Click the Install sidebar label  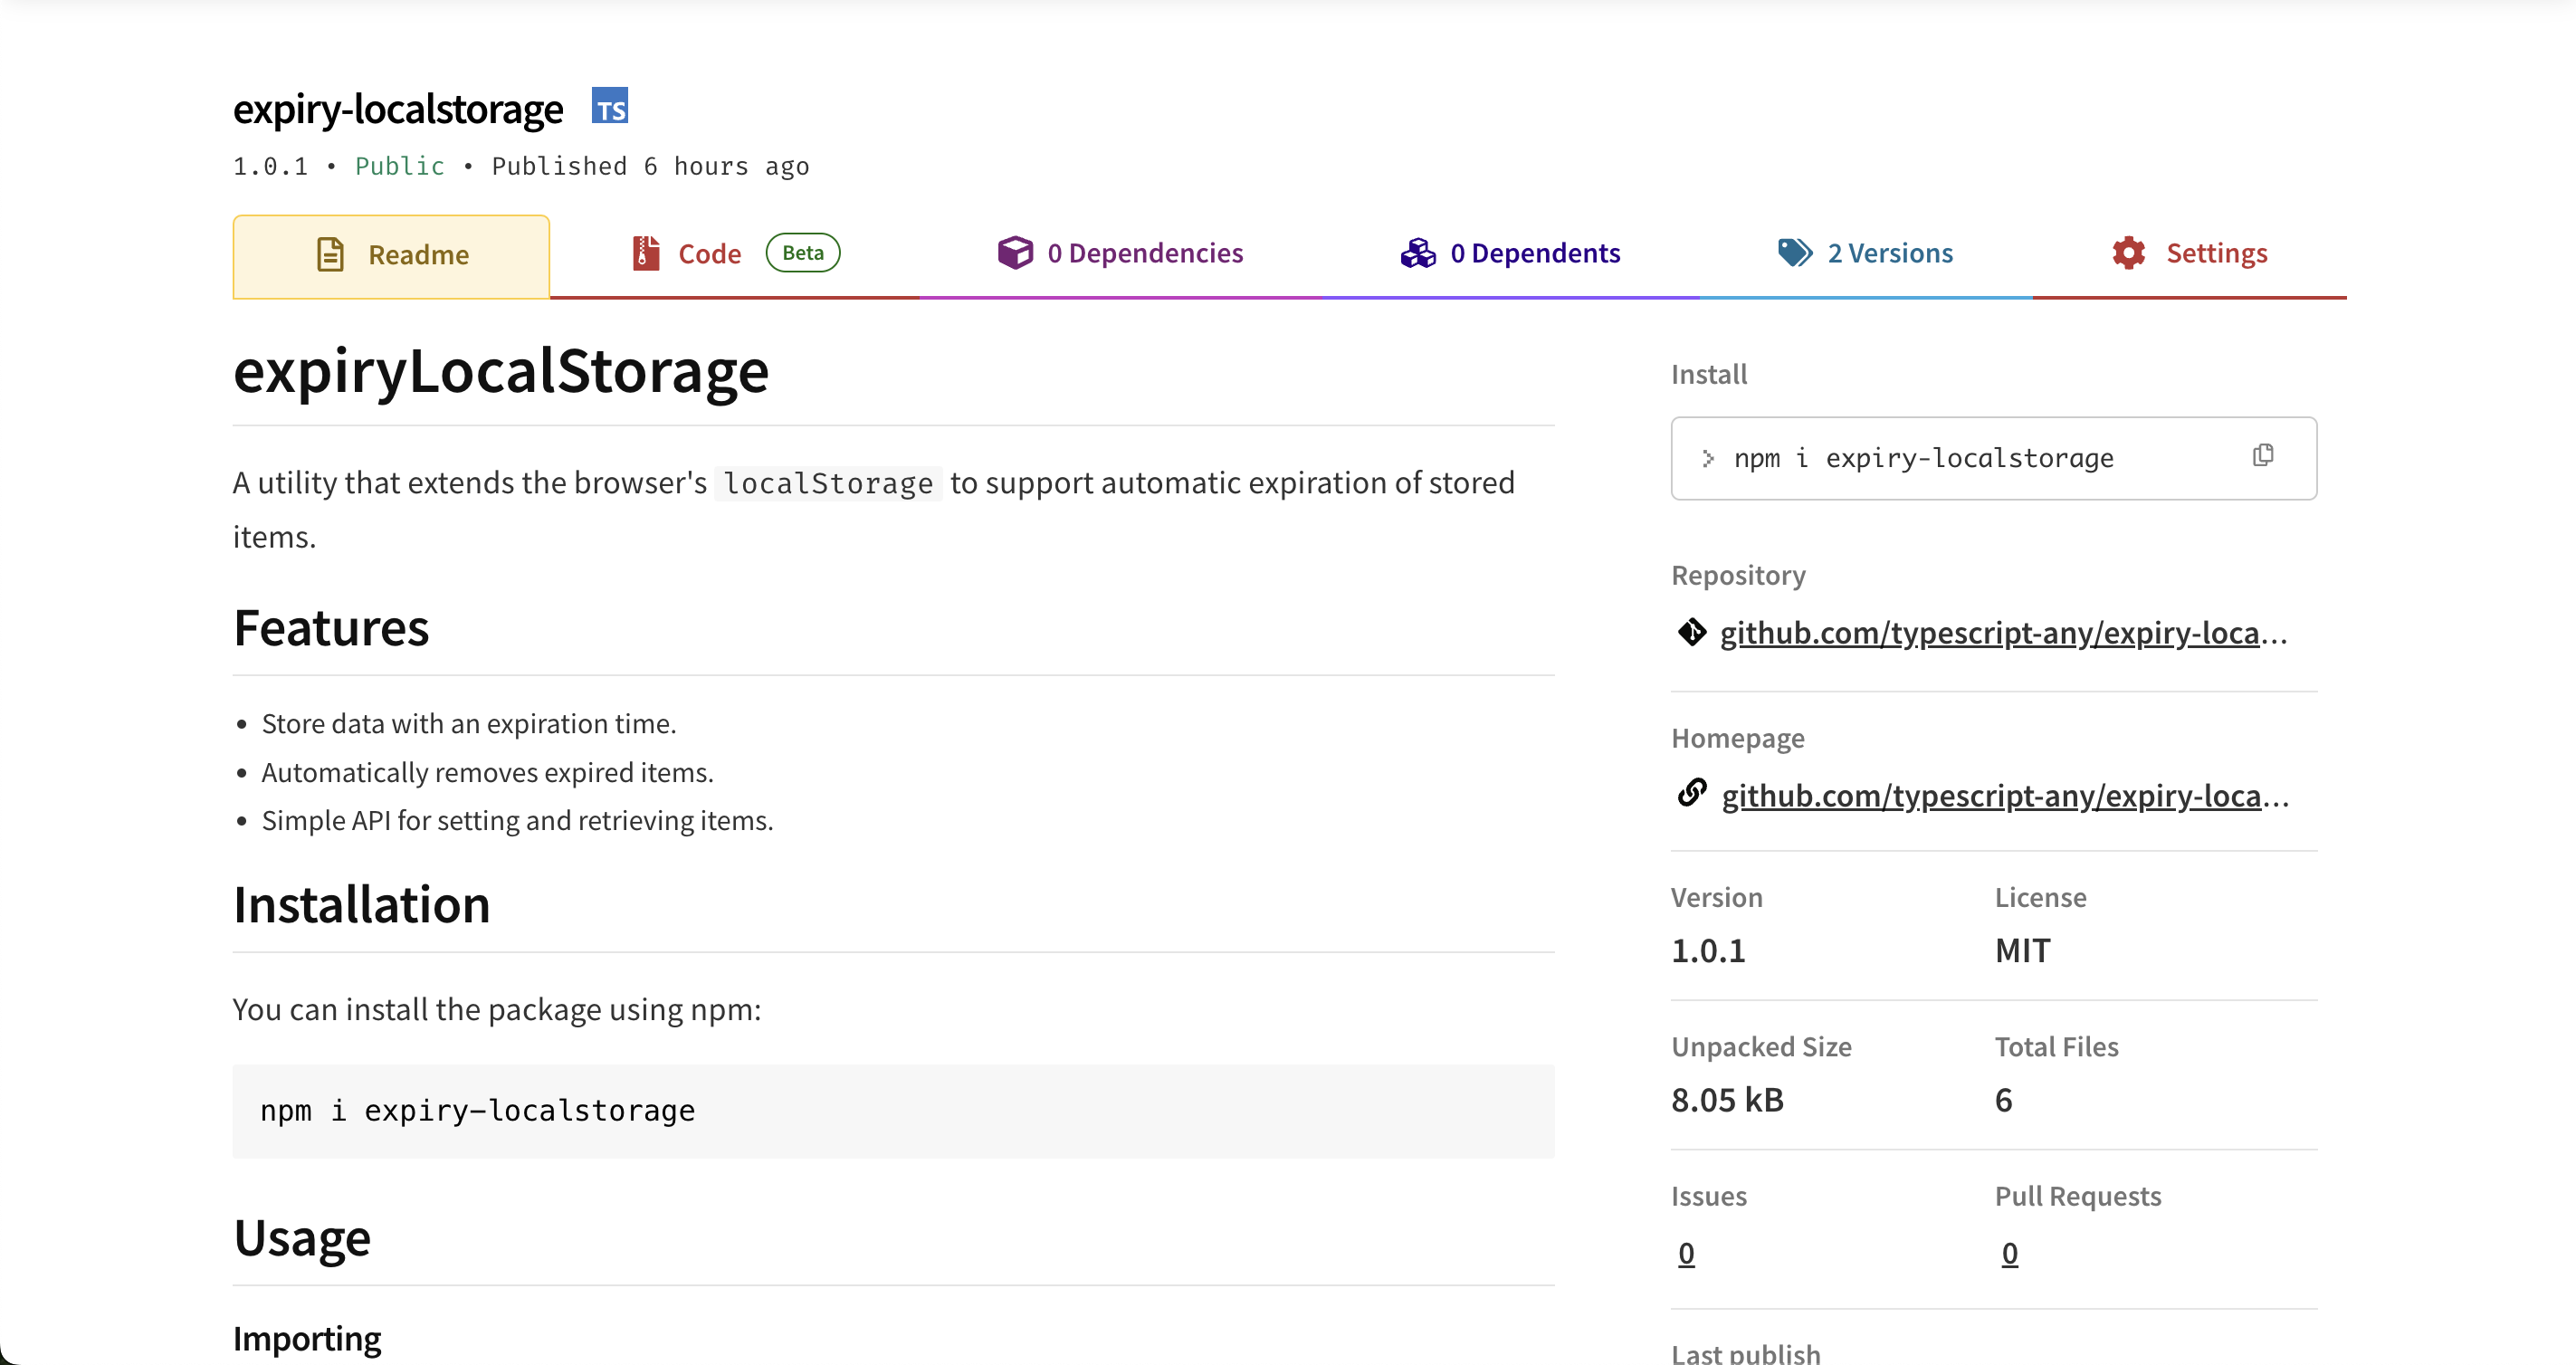(1709, 374)
